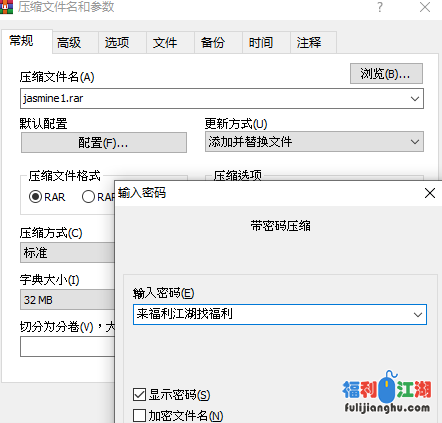Toggle the 显示密码 checkbox

click(x=139, y=395)
